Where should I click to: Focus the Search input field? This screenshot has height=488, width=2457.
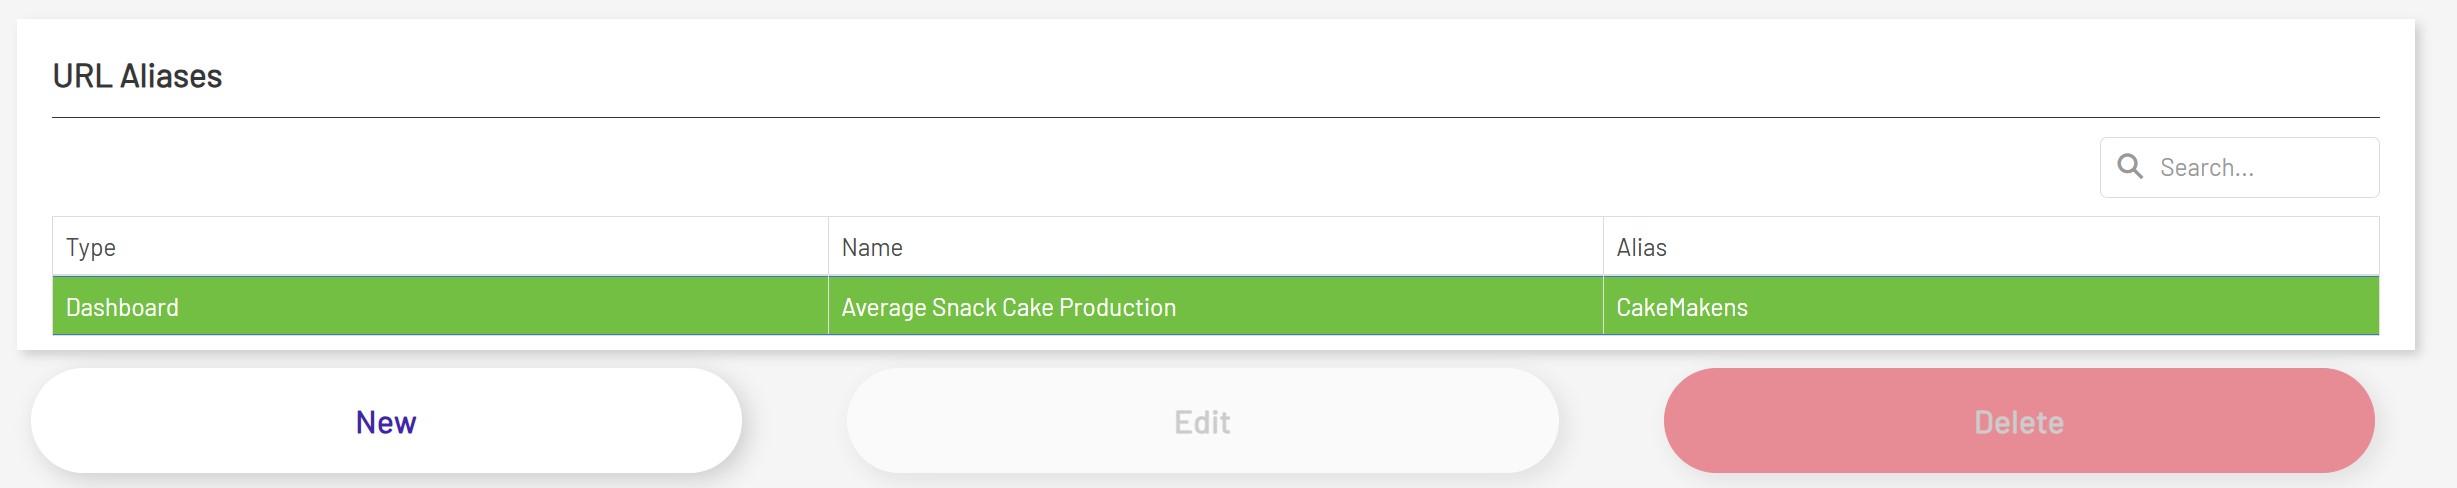click(x=2260, y=167)
